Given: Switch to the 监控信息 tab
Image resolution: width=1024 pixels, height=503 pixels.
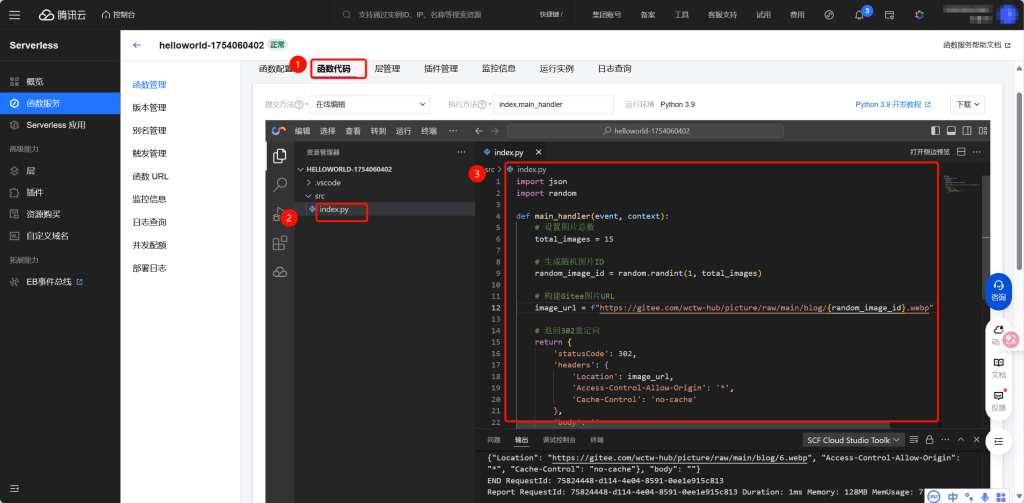Looking at the screenshot, I should click(499, 69).
